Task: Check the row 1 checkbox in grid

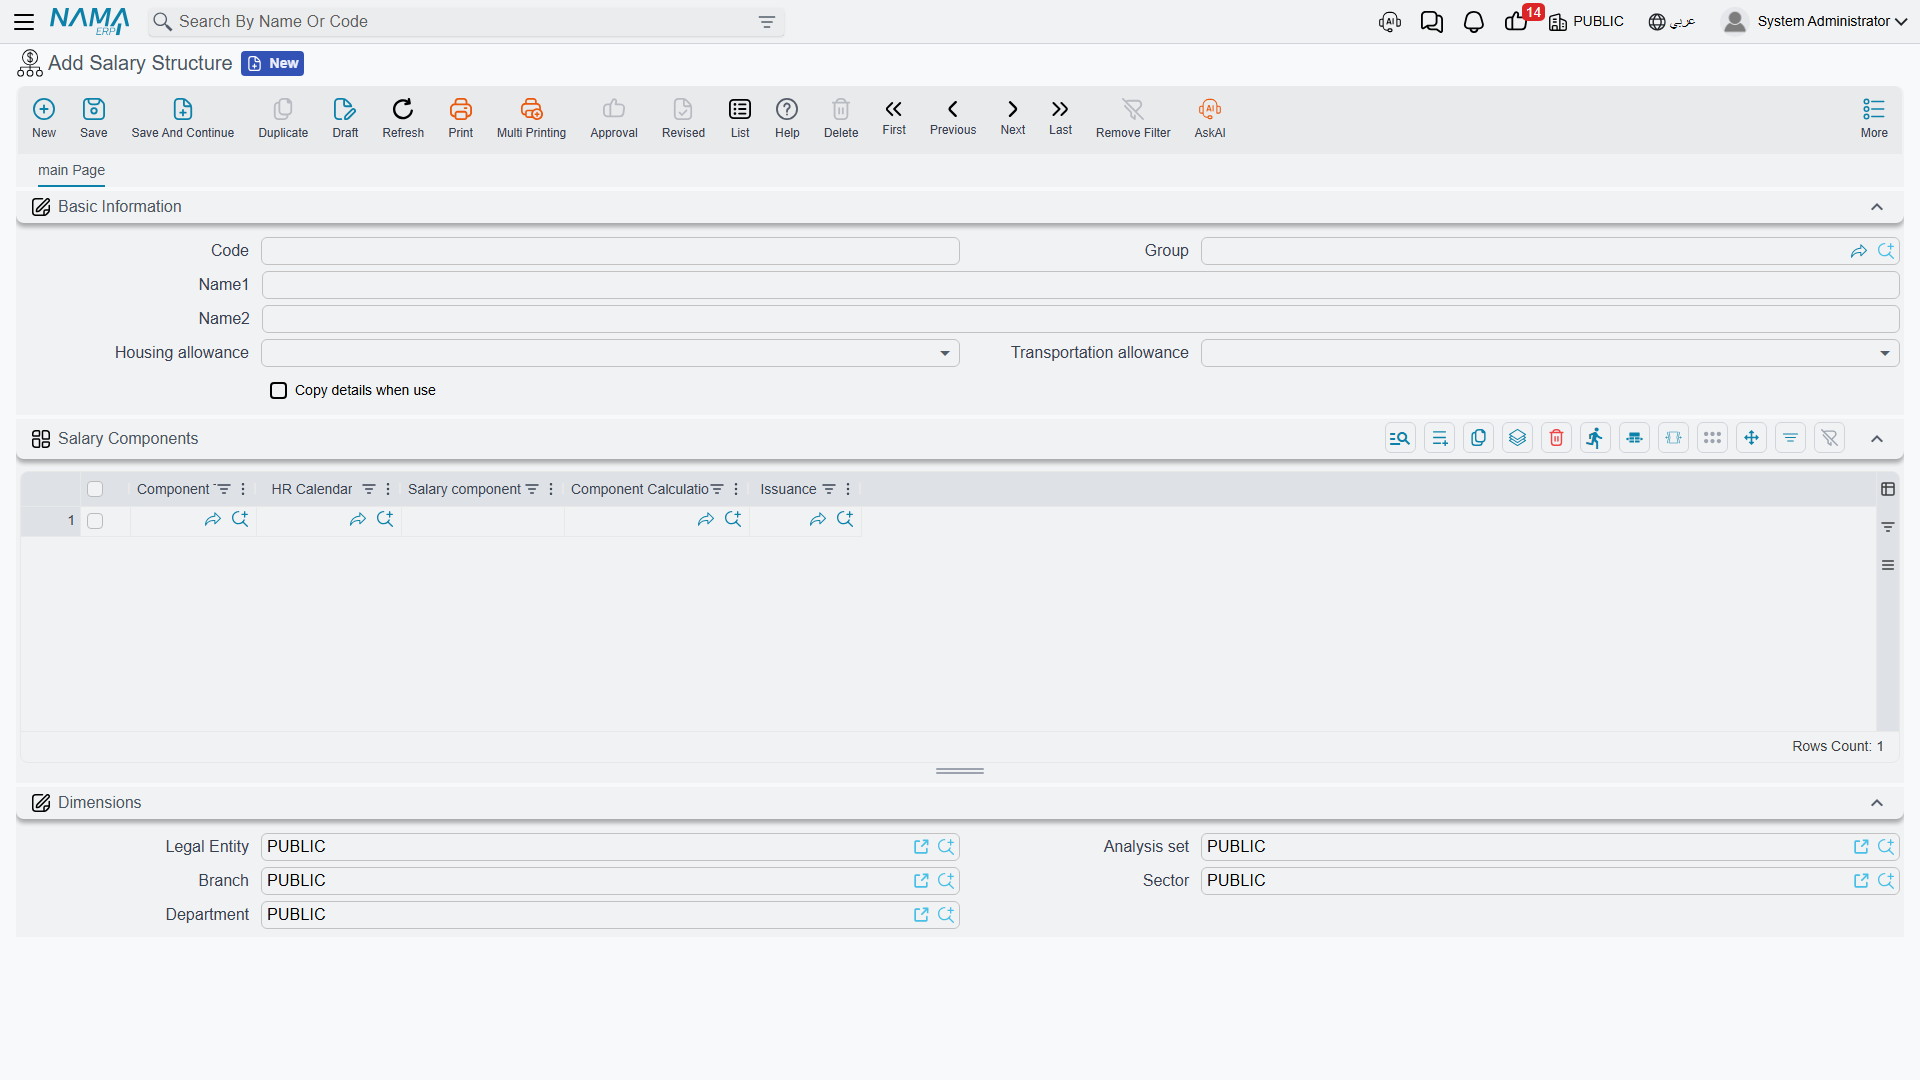Action: tap(95, 521)
